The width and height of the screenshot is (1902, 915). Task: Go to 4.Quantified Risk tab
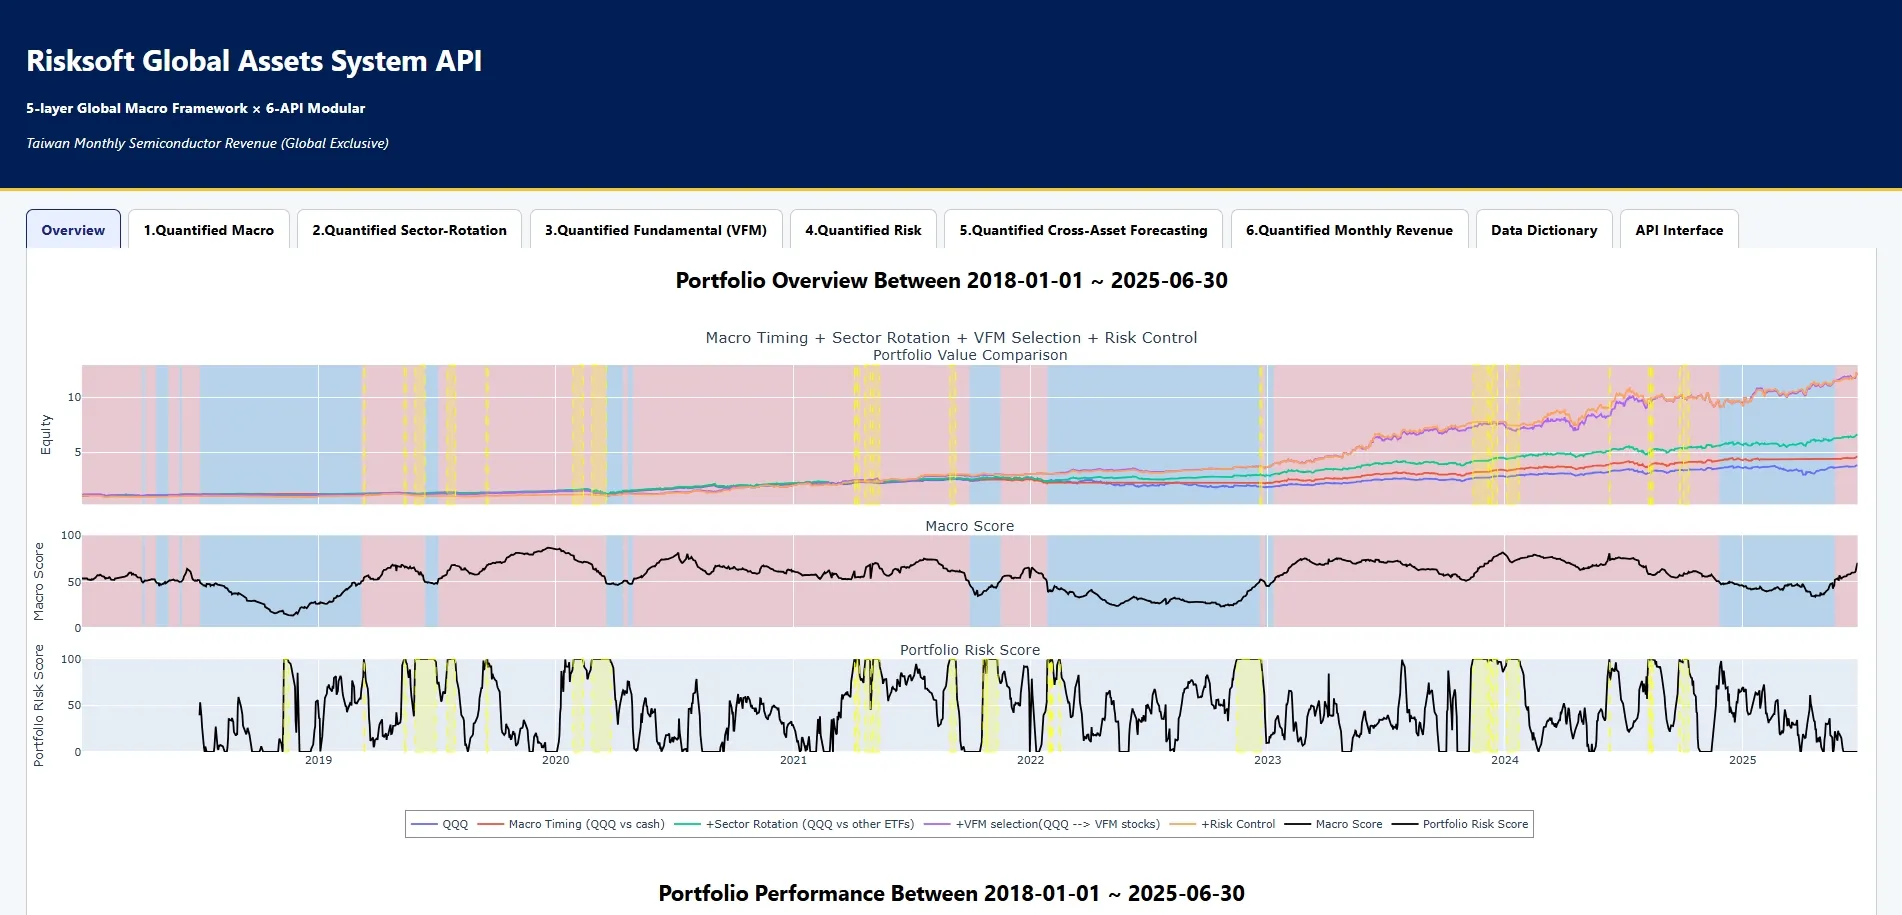click(x=863, y=230)
